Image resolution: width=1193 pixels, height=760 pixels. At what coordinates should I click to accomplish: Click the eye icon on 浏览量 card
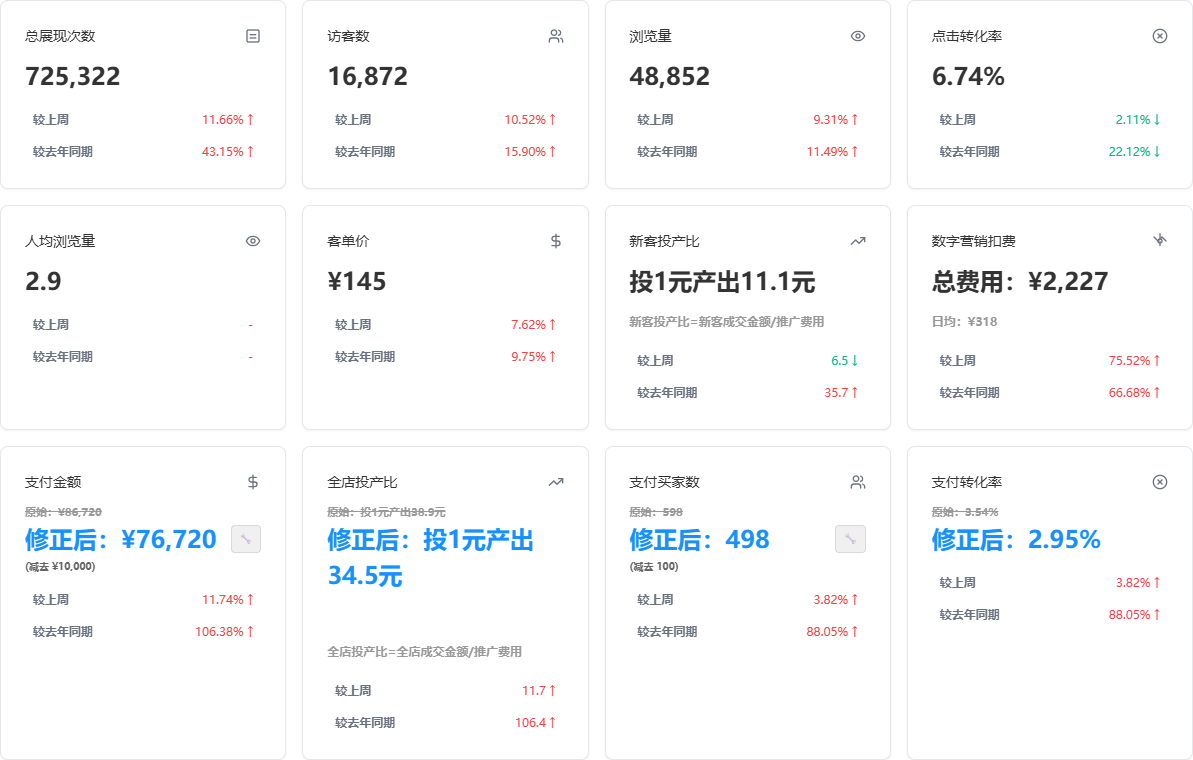[x=857, y=35]
